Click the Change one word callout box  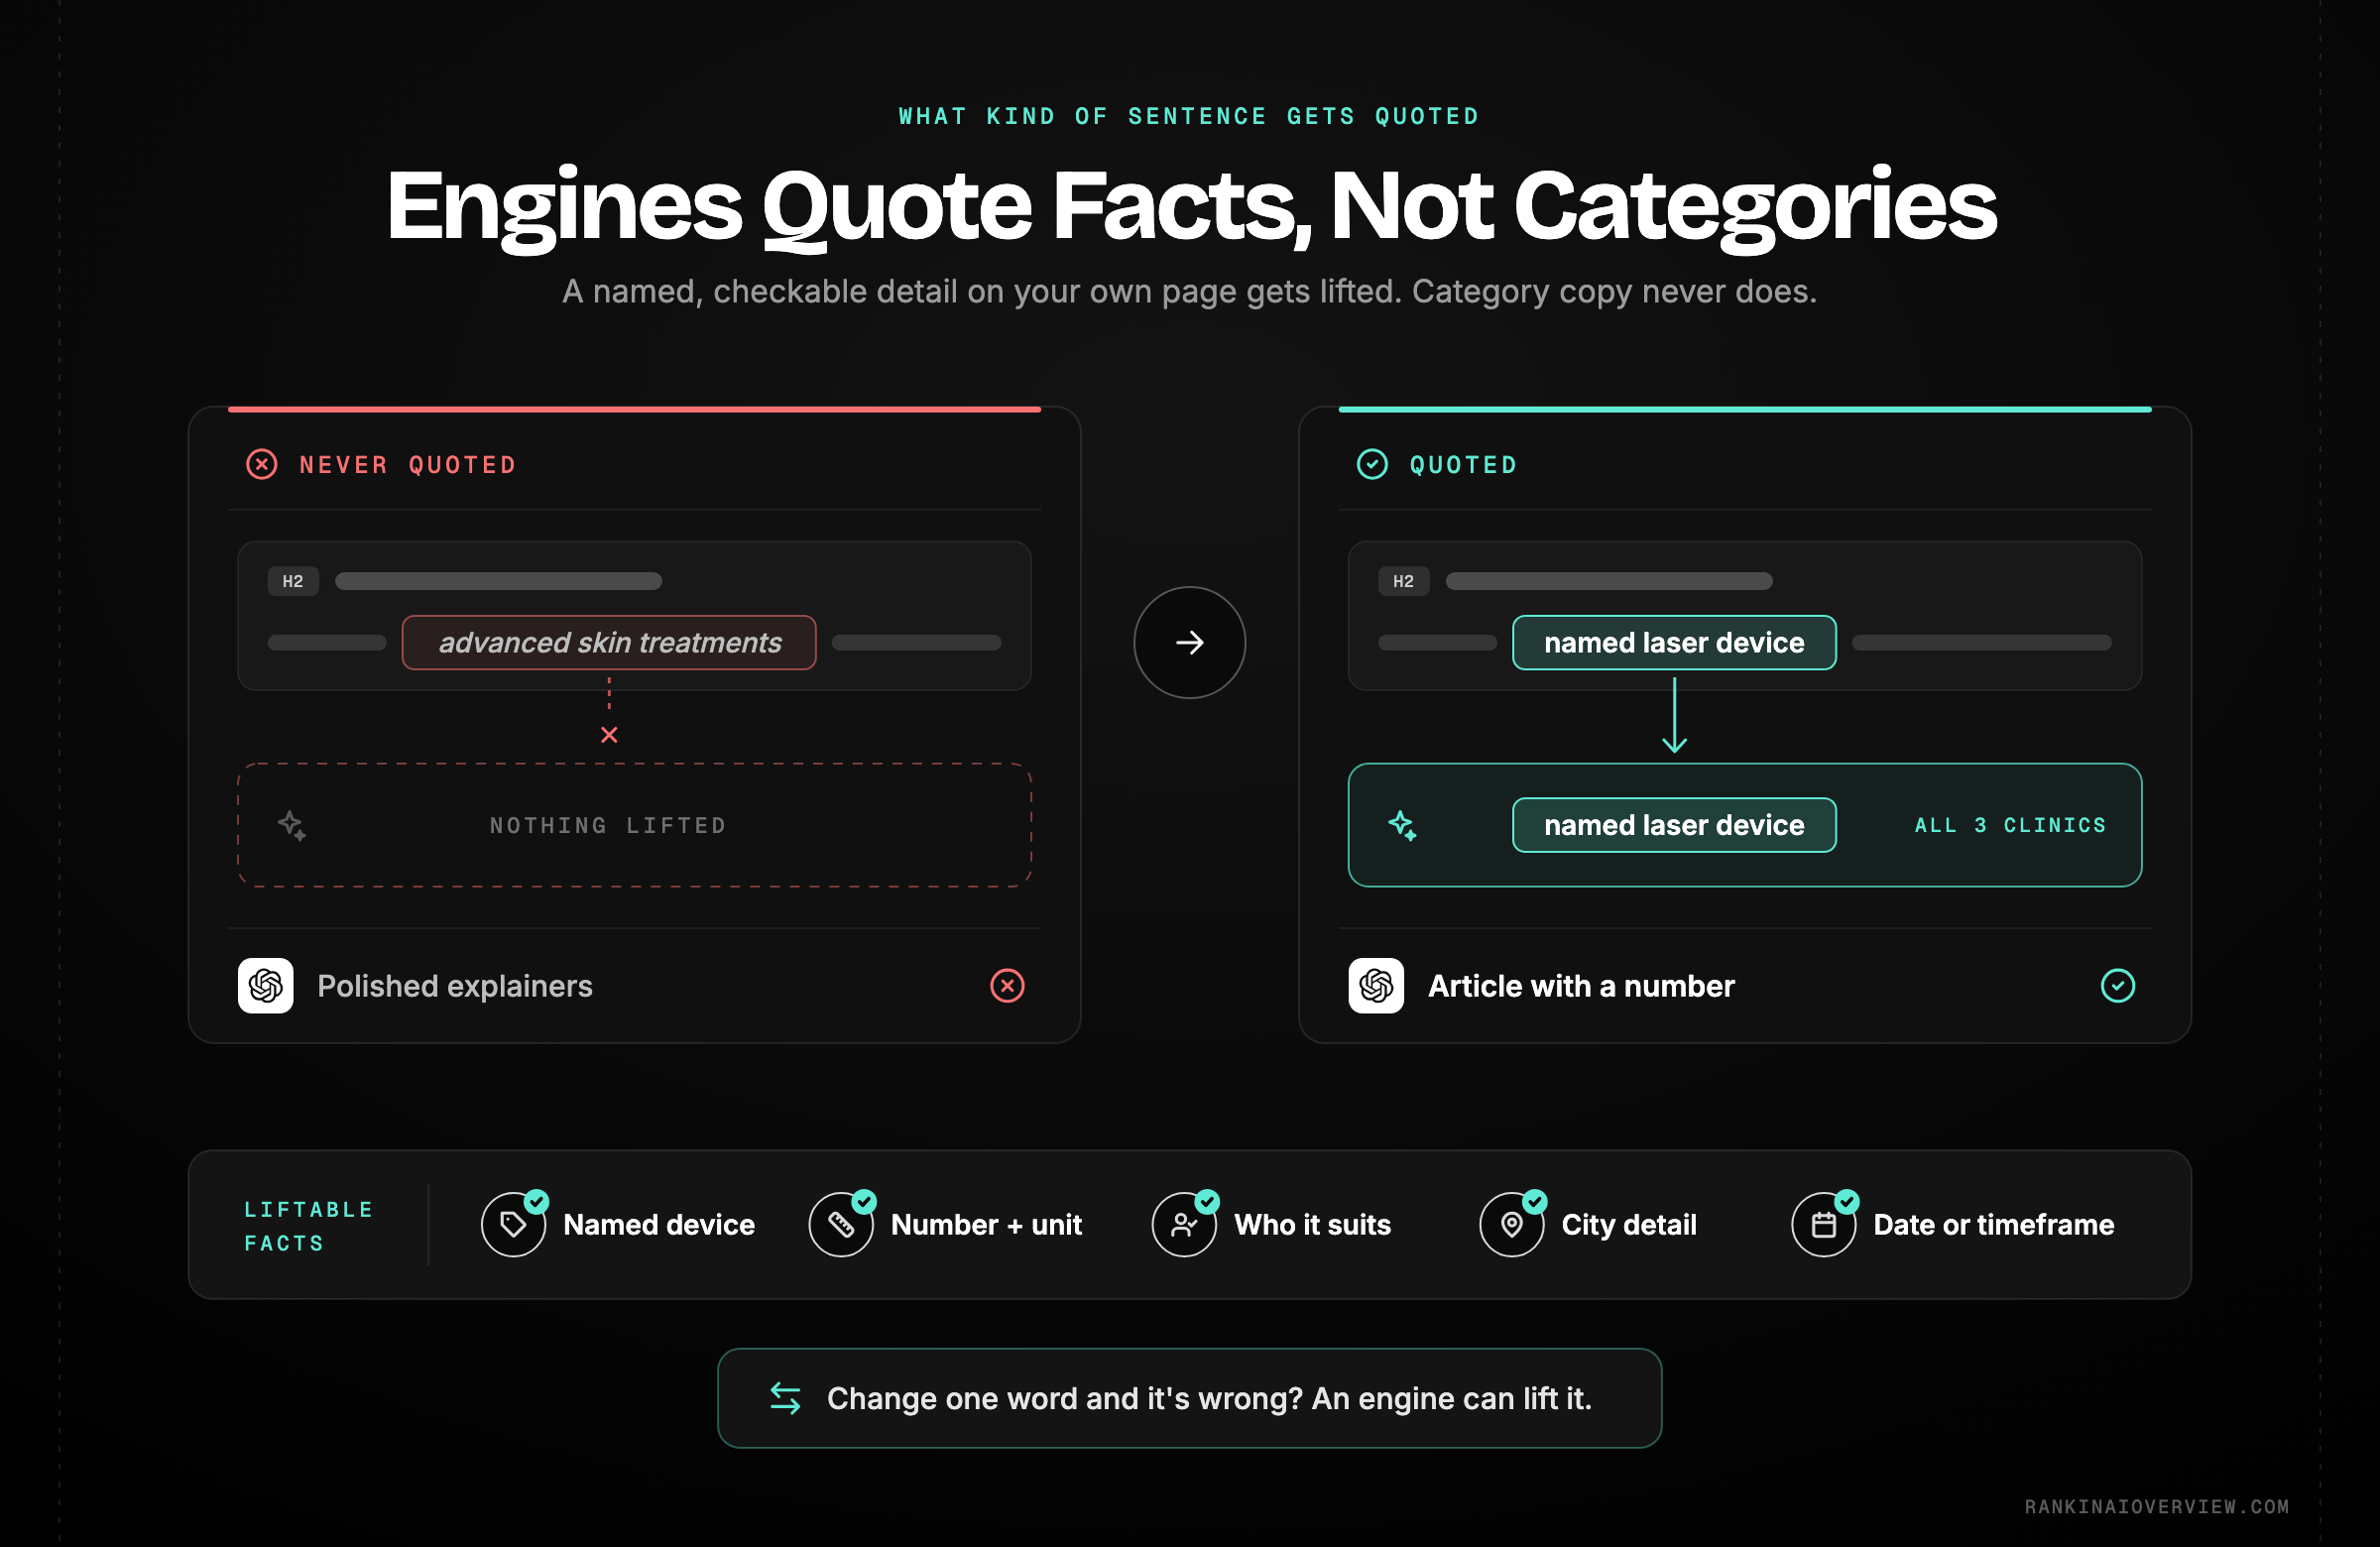tap(1189, 1397)
